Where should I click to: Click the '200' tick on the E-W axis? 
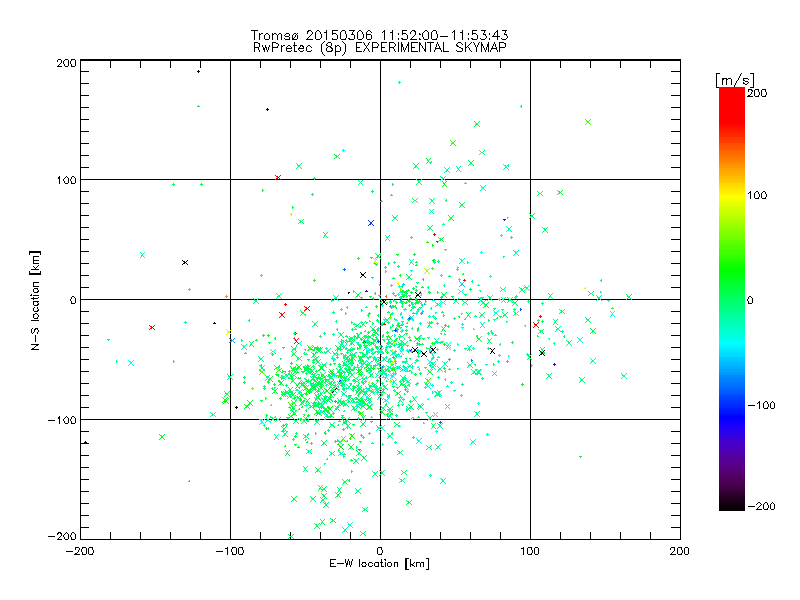click(x=680, y=551)
